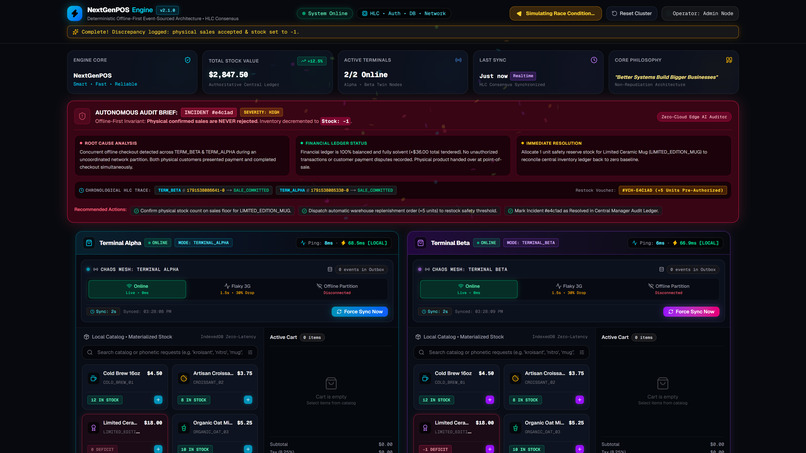Click the Reset Cluster button
Screen dimensions: 806x453
point(631,13)
